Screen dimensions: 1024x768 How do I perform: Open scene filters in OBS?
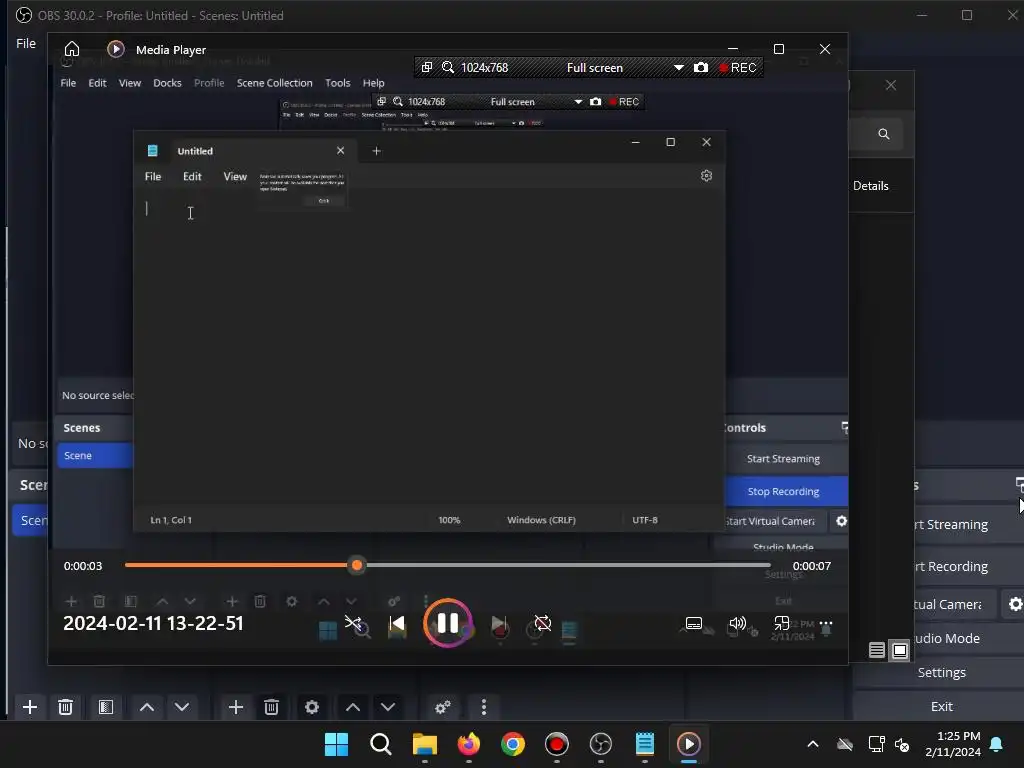[106, 707]
